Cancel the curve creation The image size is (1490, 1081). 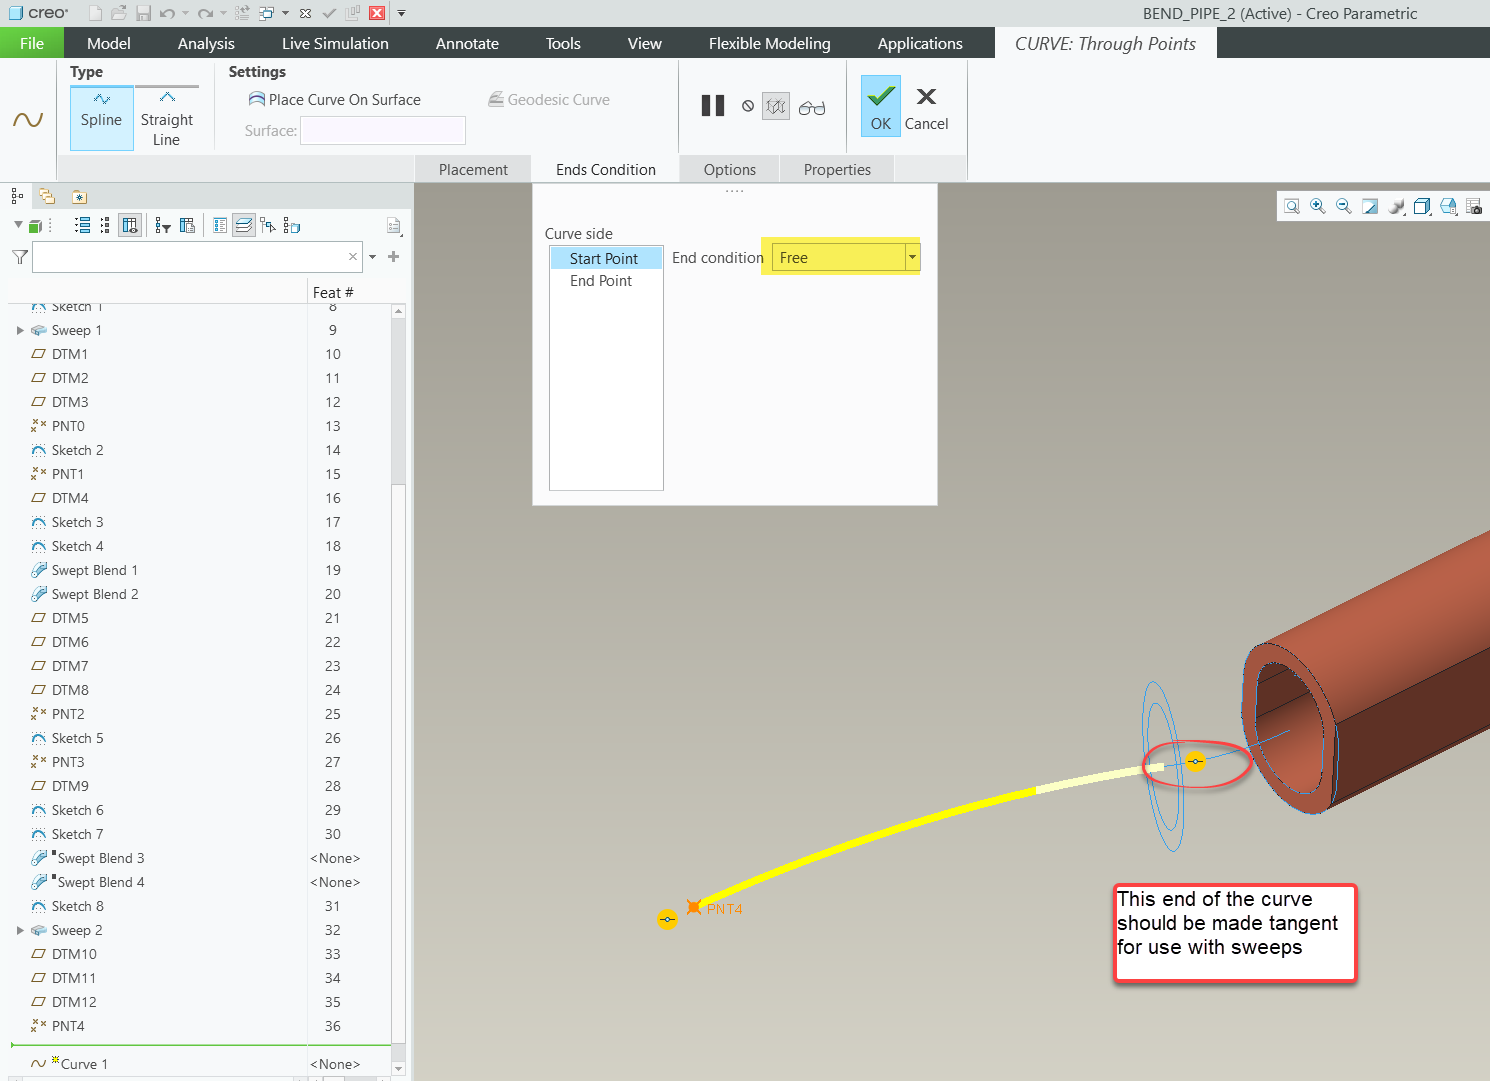click(x=926, y=105)
